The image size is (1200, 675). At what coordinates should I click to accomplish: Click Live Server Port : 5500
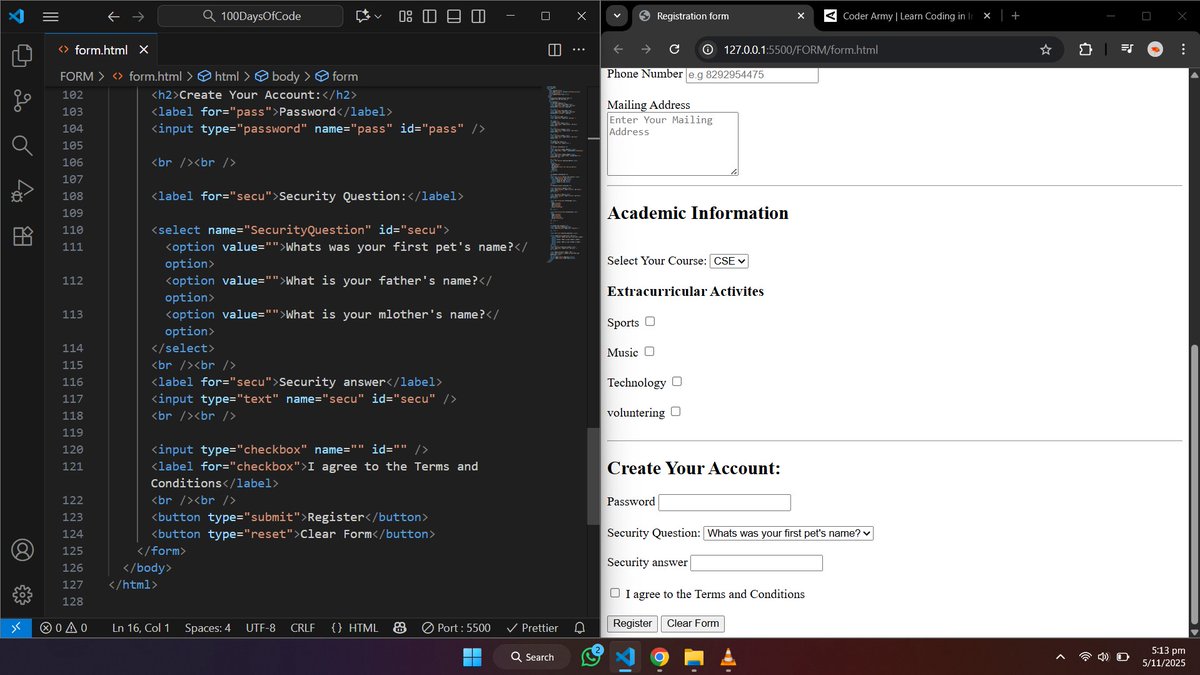click(x=456, y=628)
